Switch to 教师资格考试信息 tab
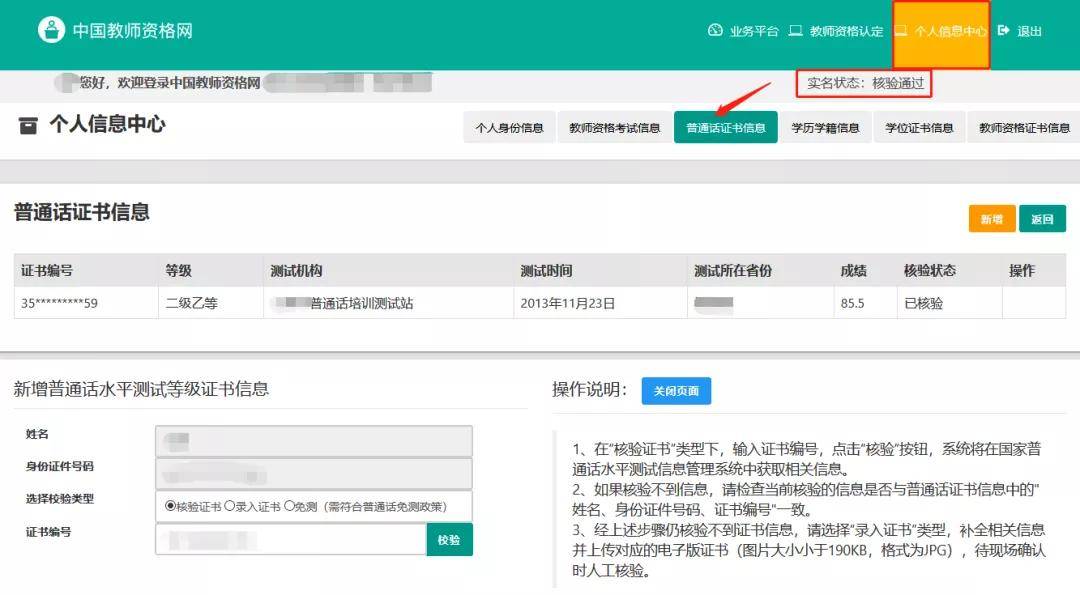The width and height of the screenshot is (1080, 595). coord(614,128)
